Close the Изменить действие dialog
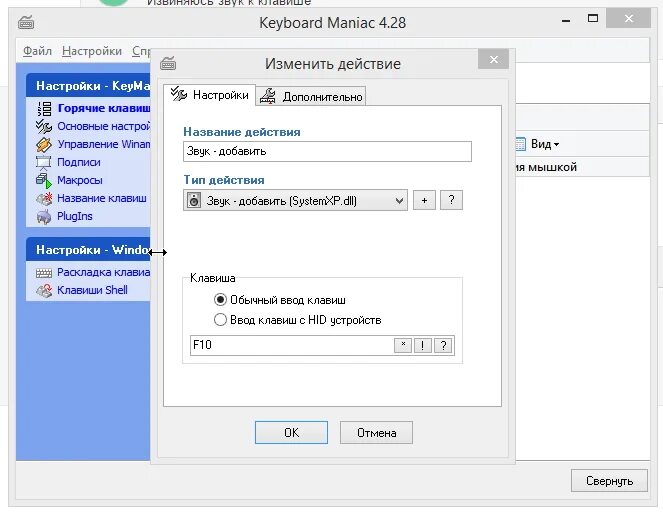This screenshot has height=525, width=663. (493, 60)
